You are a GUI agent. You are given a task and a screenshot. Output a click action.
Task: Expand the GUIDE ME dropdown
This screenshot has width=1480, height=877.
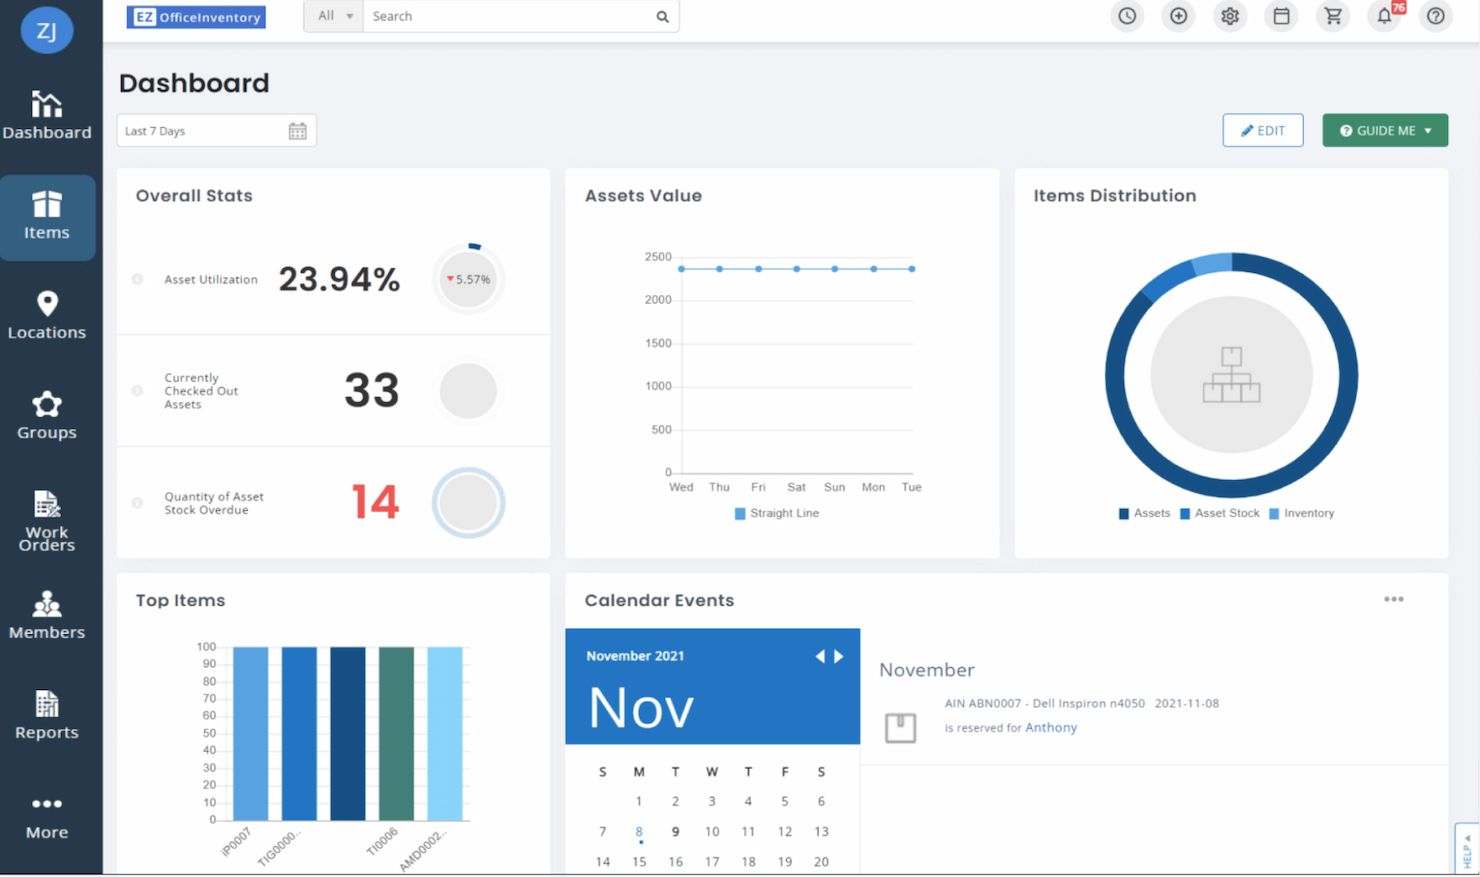point(1385,130)
